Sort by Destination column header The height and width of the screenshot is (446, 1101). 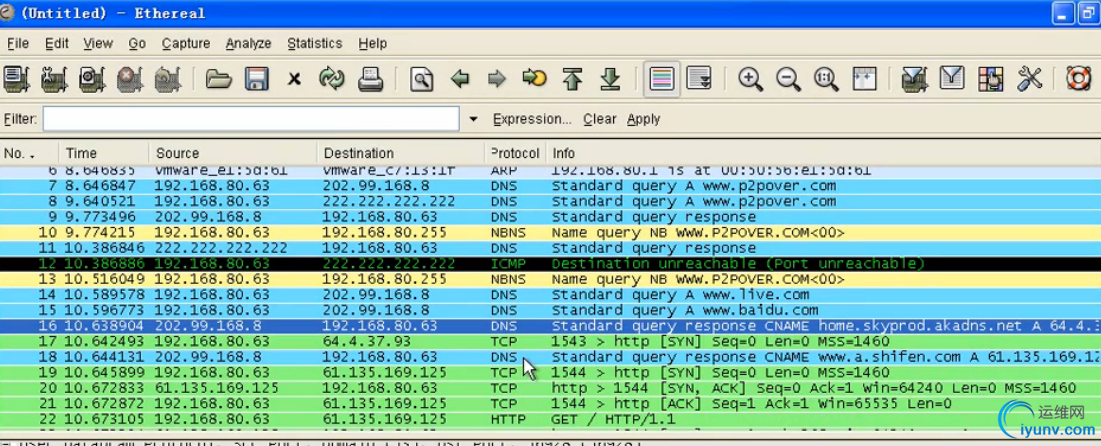401,153
